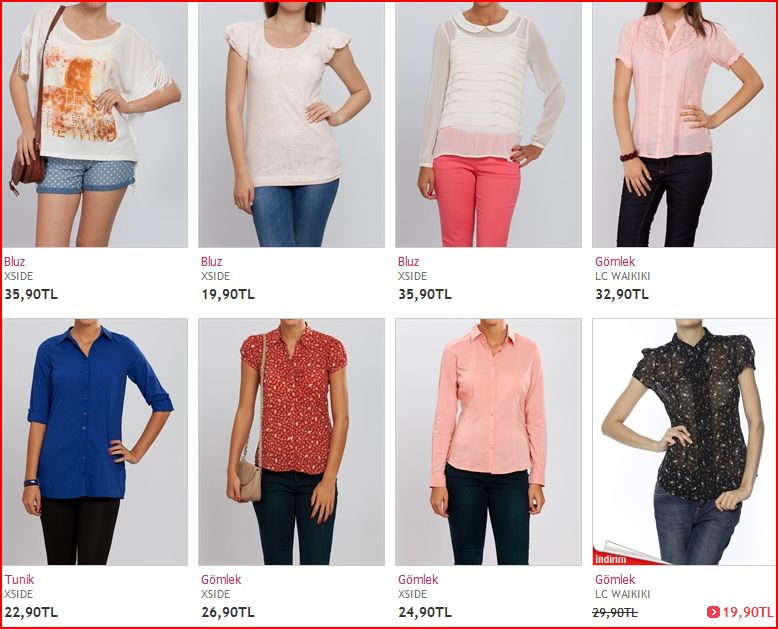Open the cream lace Bluz product image
Image resolution: width=778 pixels, height=629 pixels.
pos(291,125)
